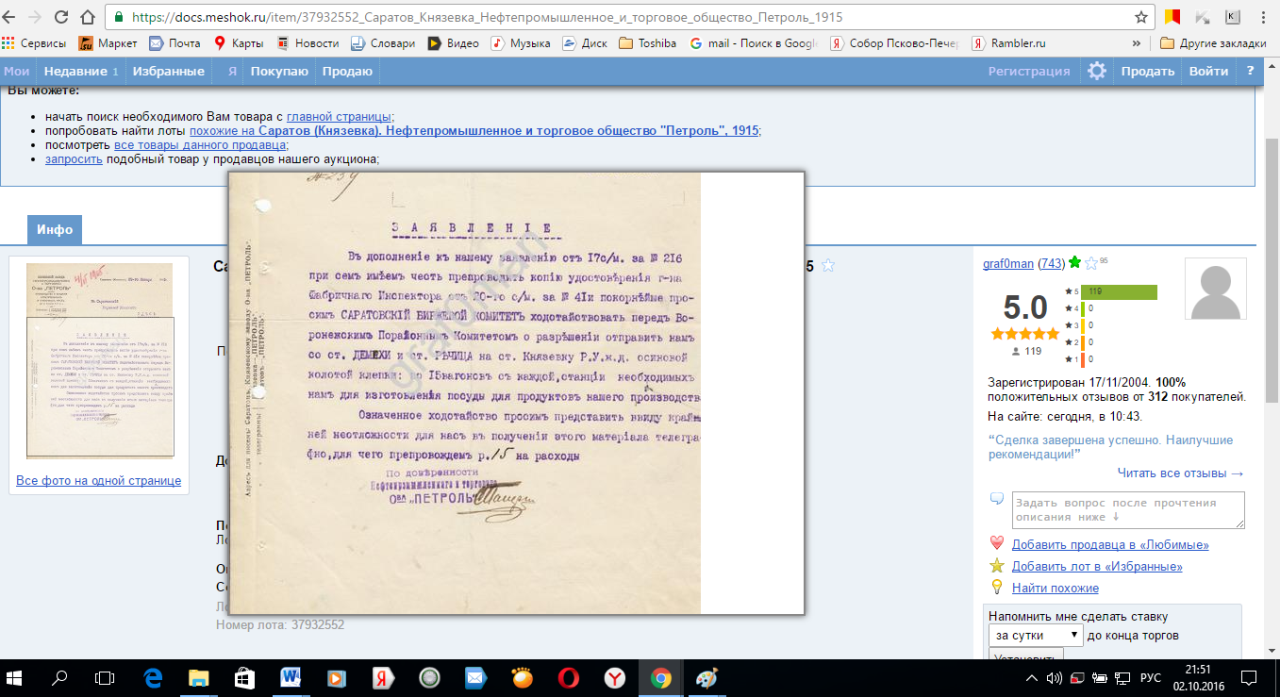Open the Покупаю menu item

(279, 71)
